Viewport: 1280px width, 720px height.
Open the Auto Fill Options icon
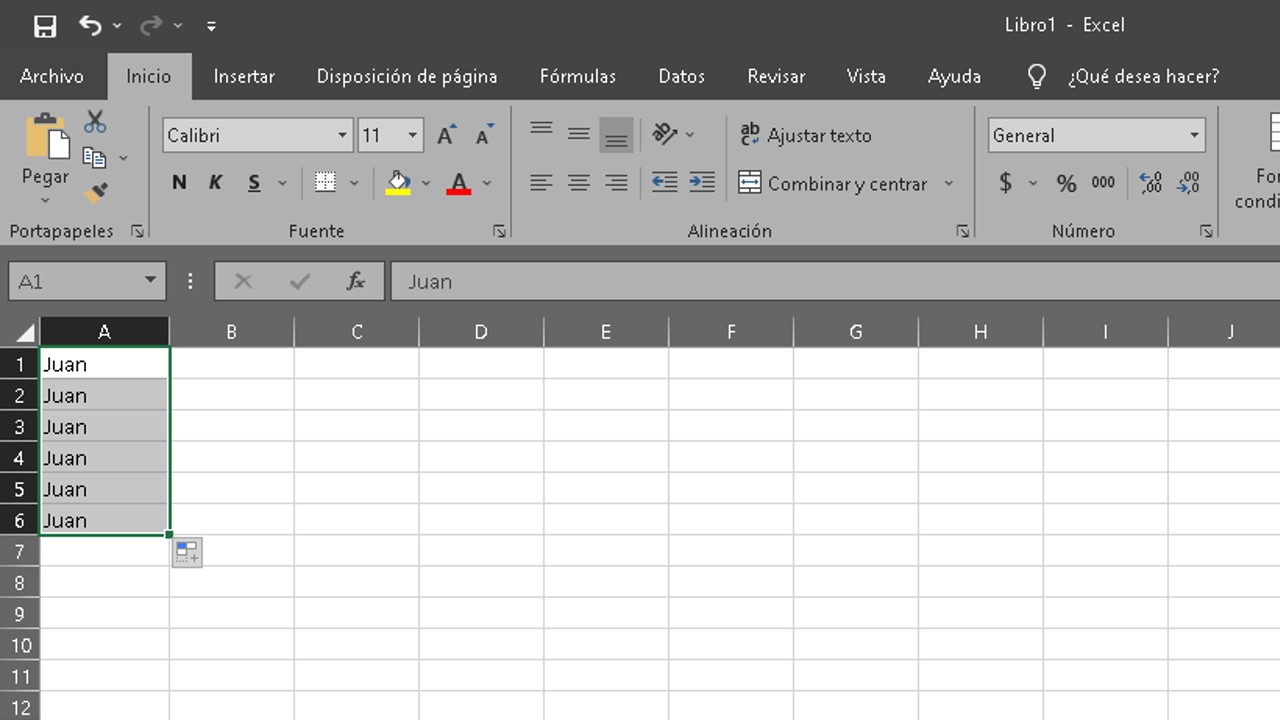(187, 552)
